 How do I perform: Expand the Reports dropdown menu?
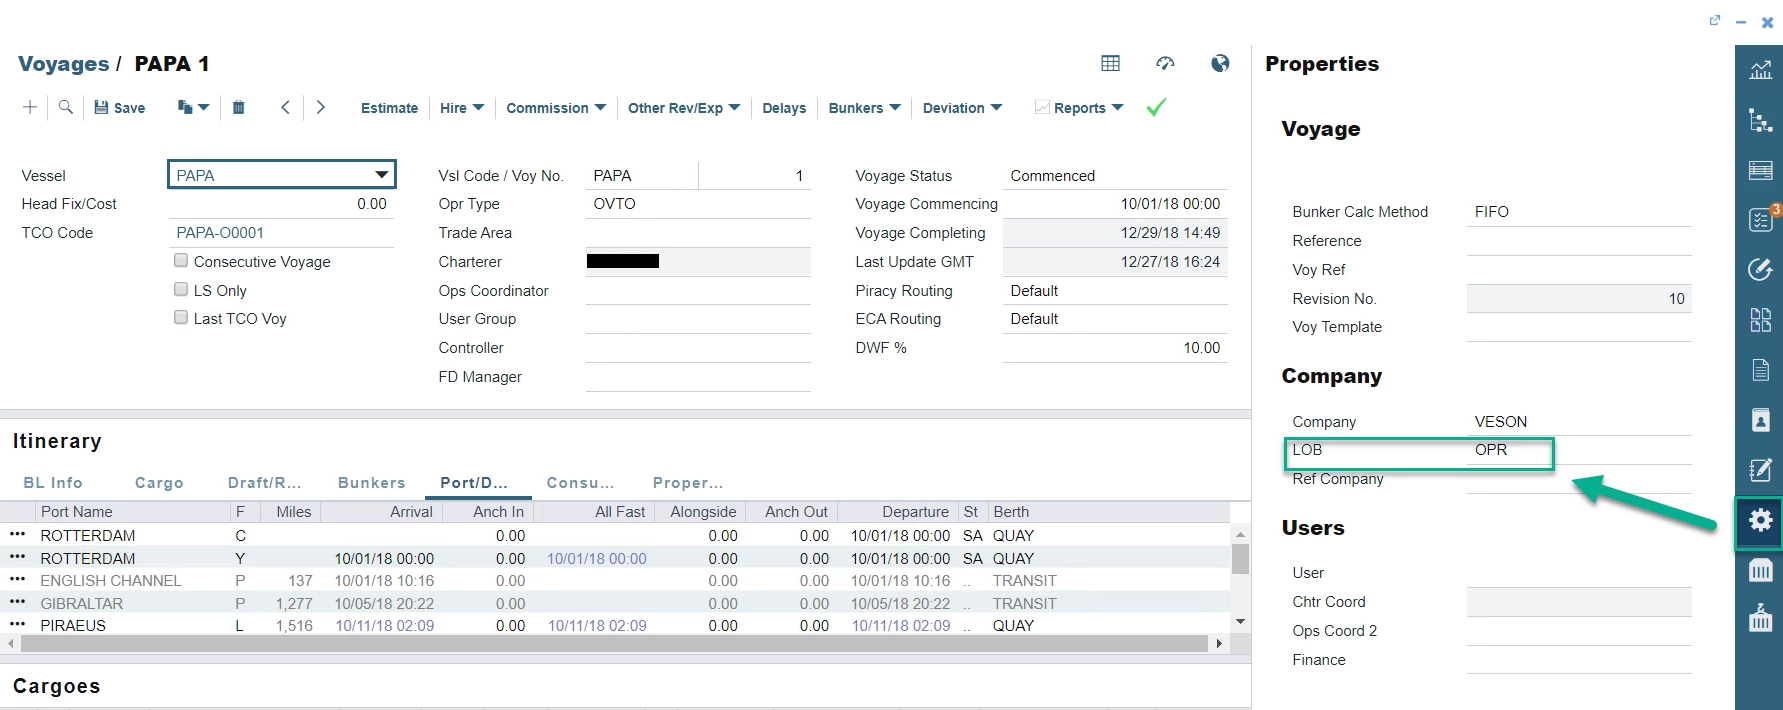tap(1080, 108)
